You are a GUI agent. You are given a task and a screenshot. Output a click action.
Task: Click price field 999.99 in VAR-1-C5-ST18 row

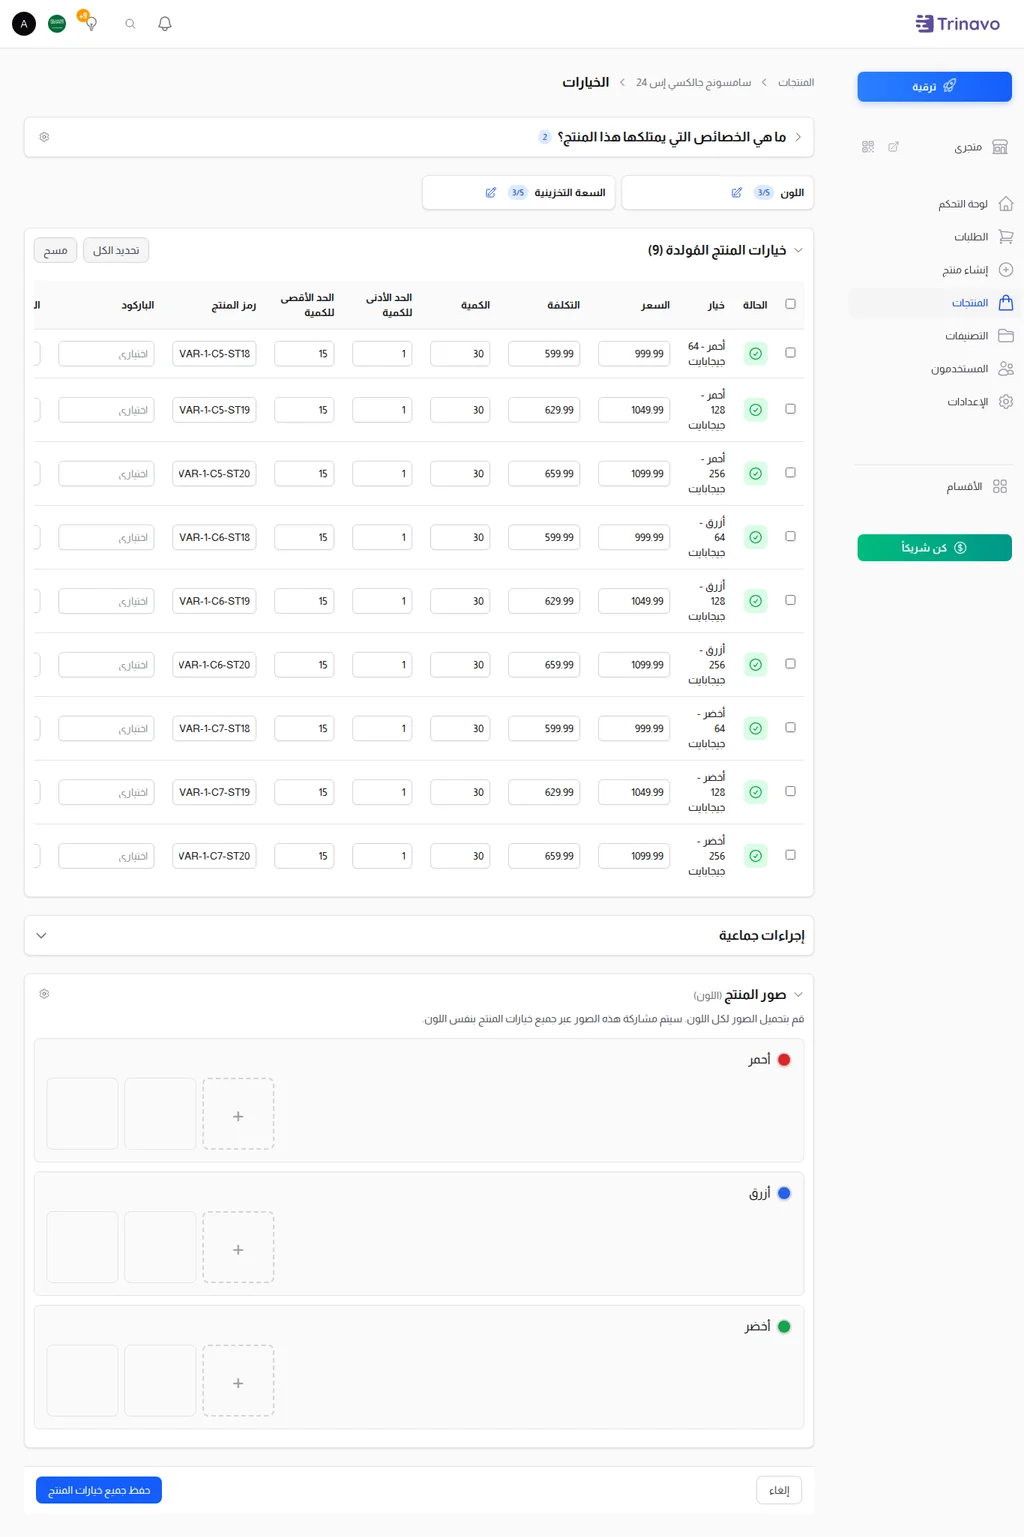pos(634,354)
